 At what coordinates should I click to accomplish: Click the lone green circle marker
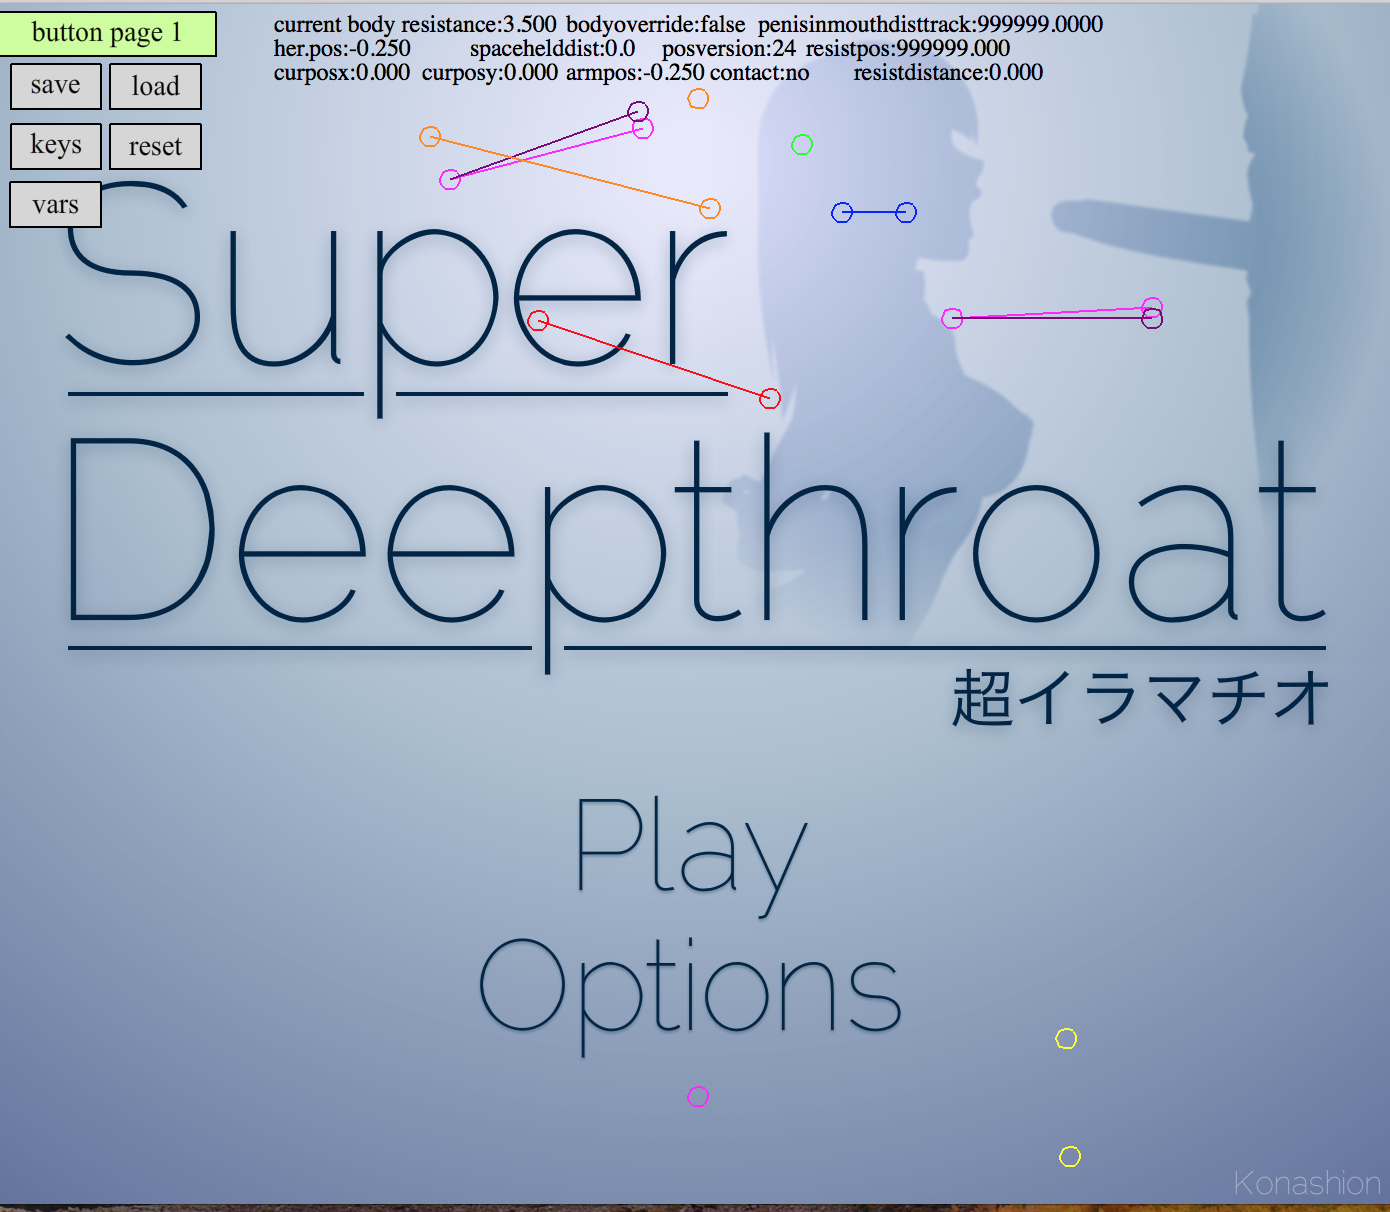click(x=802, y=145)
